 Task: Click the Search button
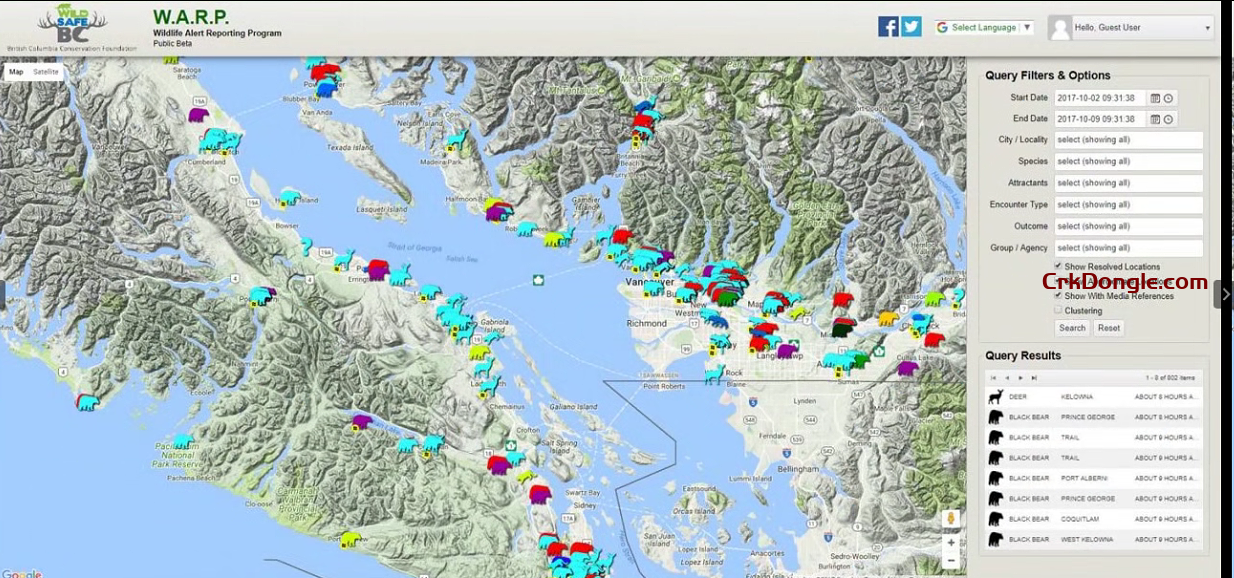click(x=1072, y=328)
